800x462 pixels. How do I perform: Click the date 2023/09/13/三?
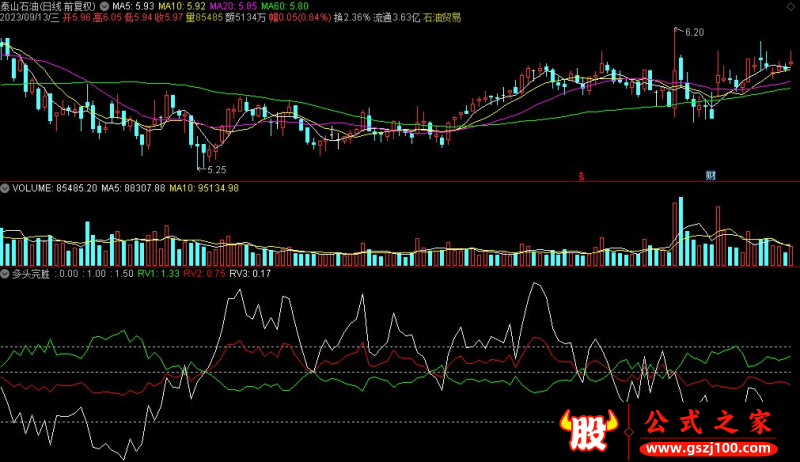click(30, 18)
